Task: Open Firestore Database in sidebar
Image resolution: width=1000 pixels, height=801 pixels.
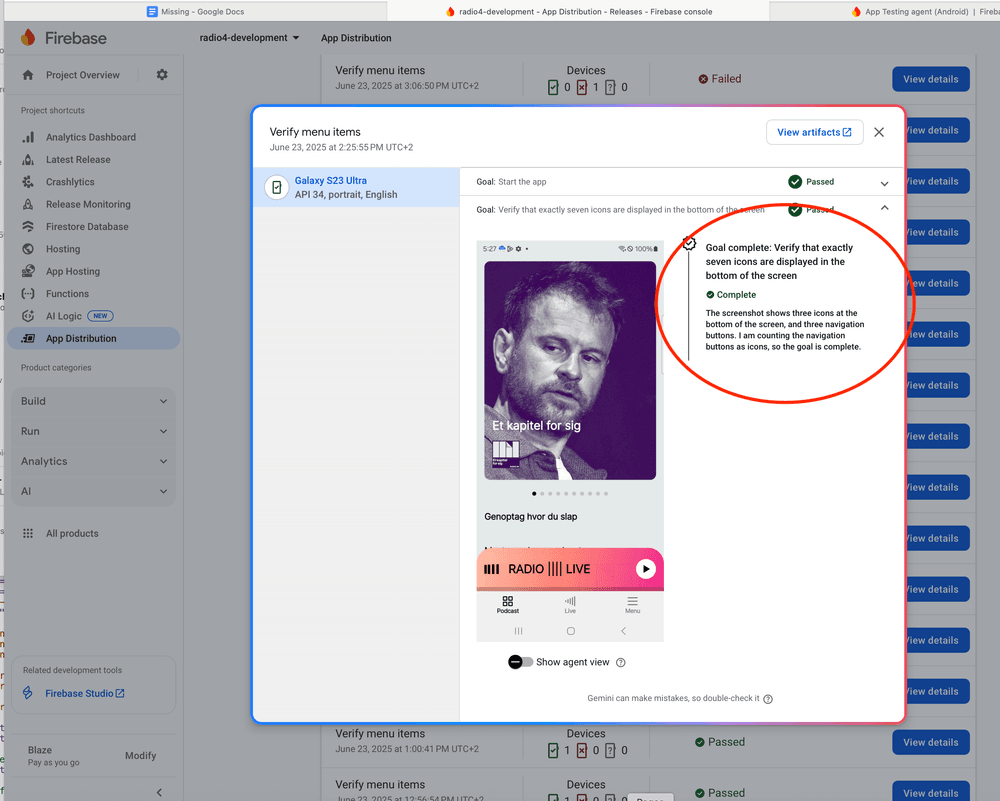Action: 87,227
